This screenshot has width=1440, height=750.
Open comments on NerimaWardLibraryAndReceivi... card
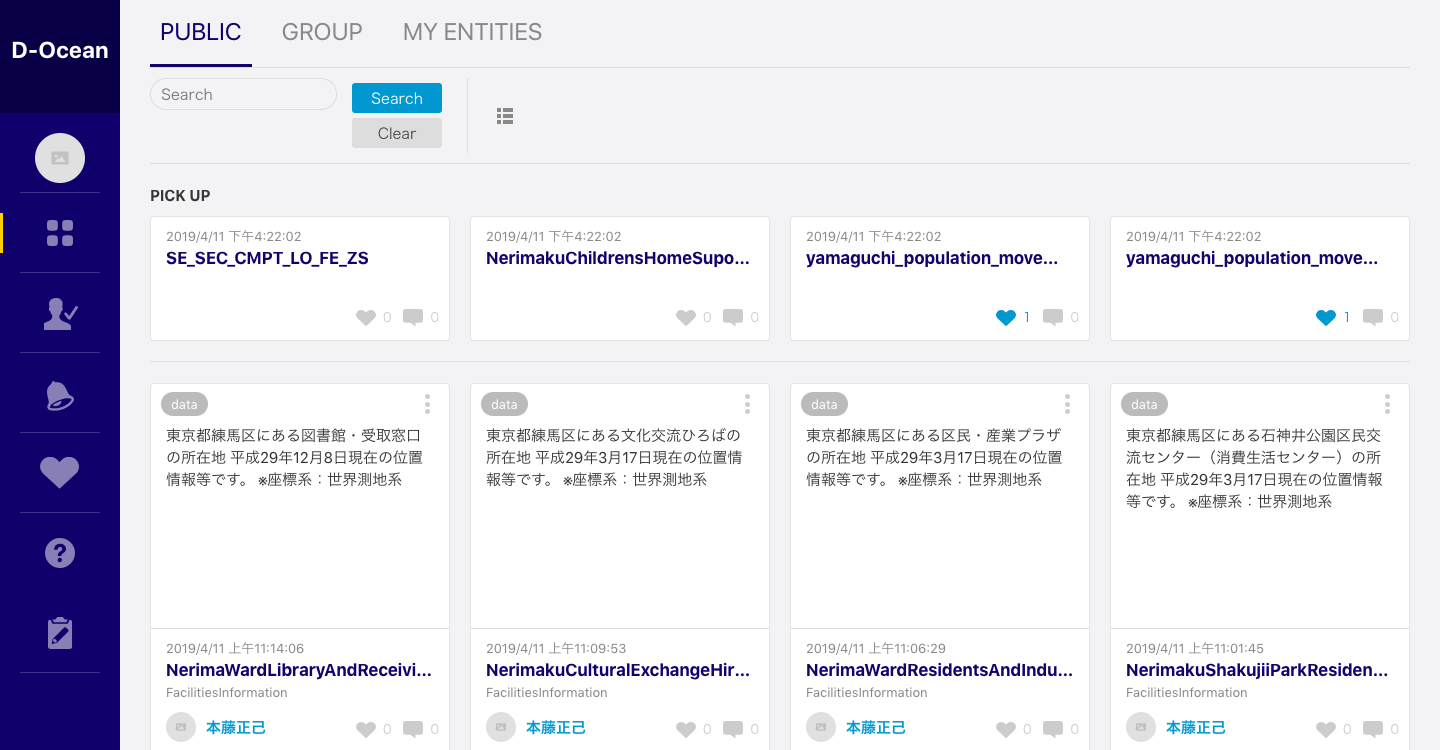tap(413, 730)
